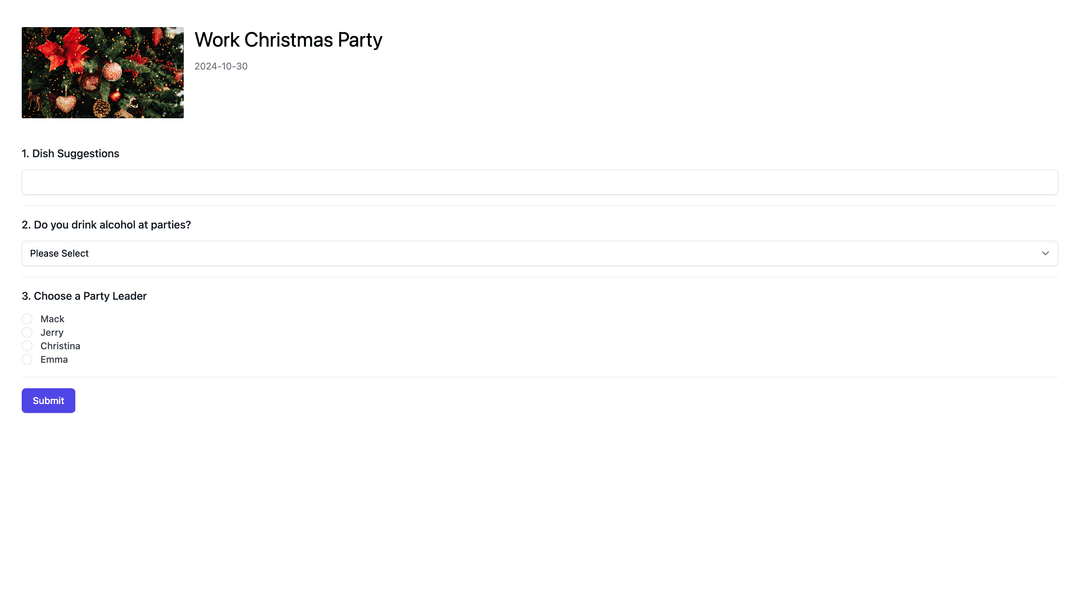Click the 'Please Select' placeholder text
Image resolution: width=1080 pixels, height=610 pixels.
59,253
